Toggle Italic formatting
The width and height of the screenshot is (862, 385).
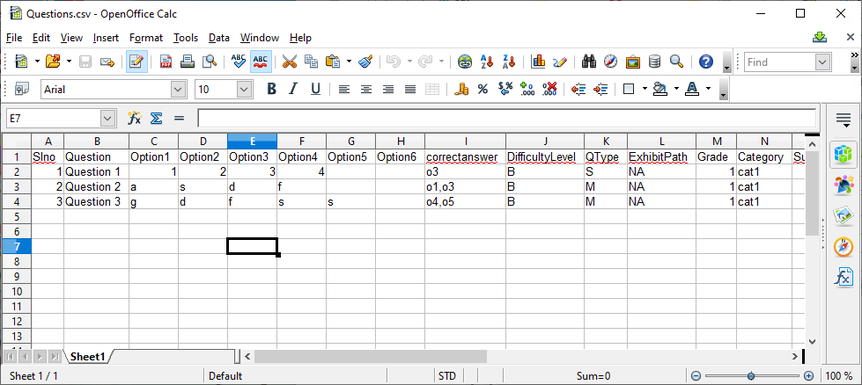[293, 89]
